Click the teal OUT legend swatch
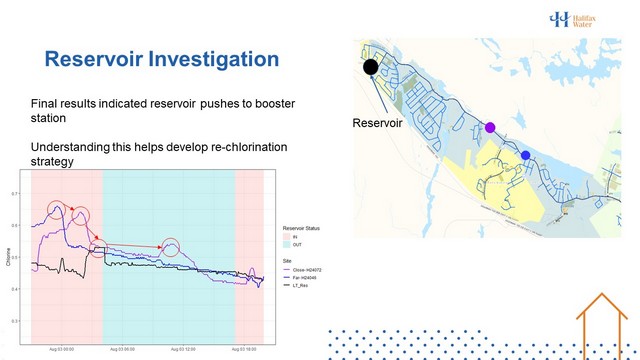 click(x=287, y=244)
